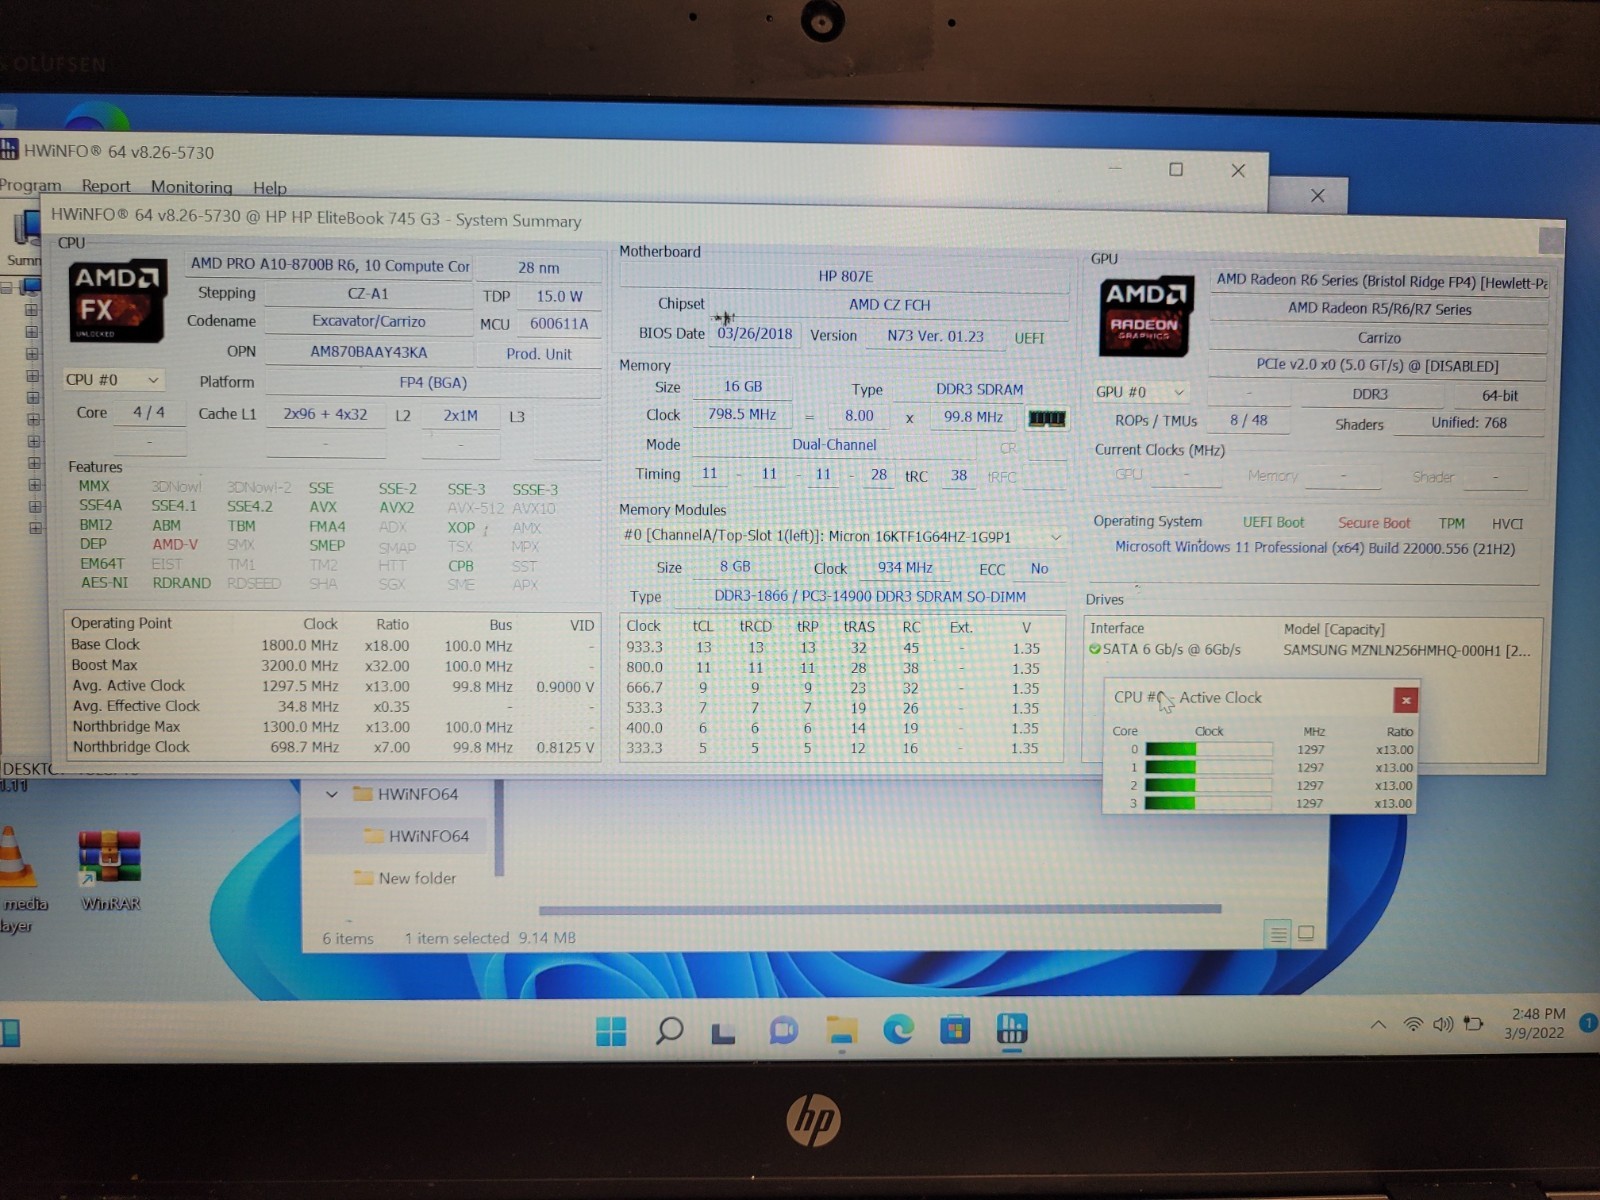
Task: Click the HVCI indicator
Action: pos(1507,524)
